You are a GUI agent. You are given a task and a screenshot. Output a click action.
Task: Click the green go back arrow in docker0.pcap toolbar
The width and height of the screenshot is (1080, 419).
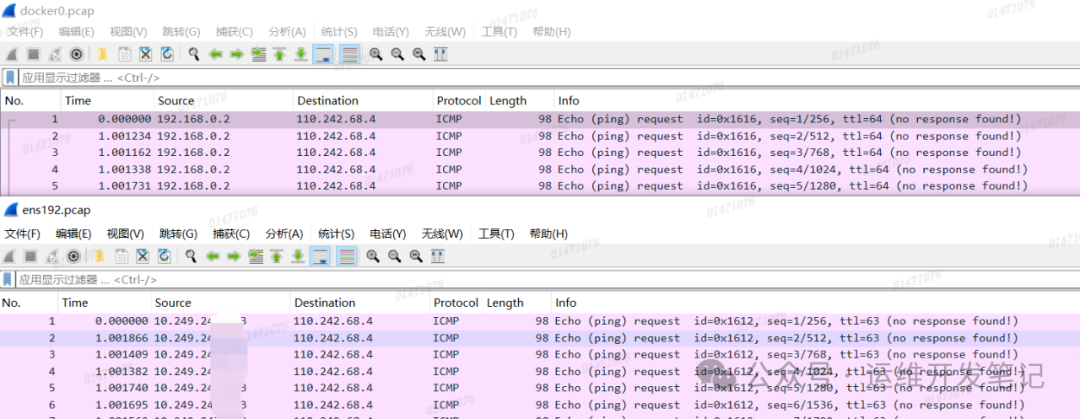[x=215, y=54]
